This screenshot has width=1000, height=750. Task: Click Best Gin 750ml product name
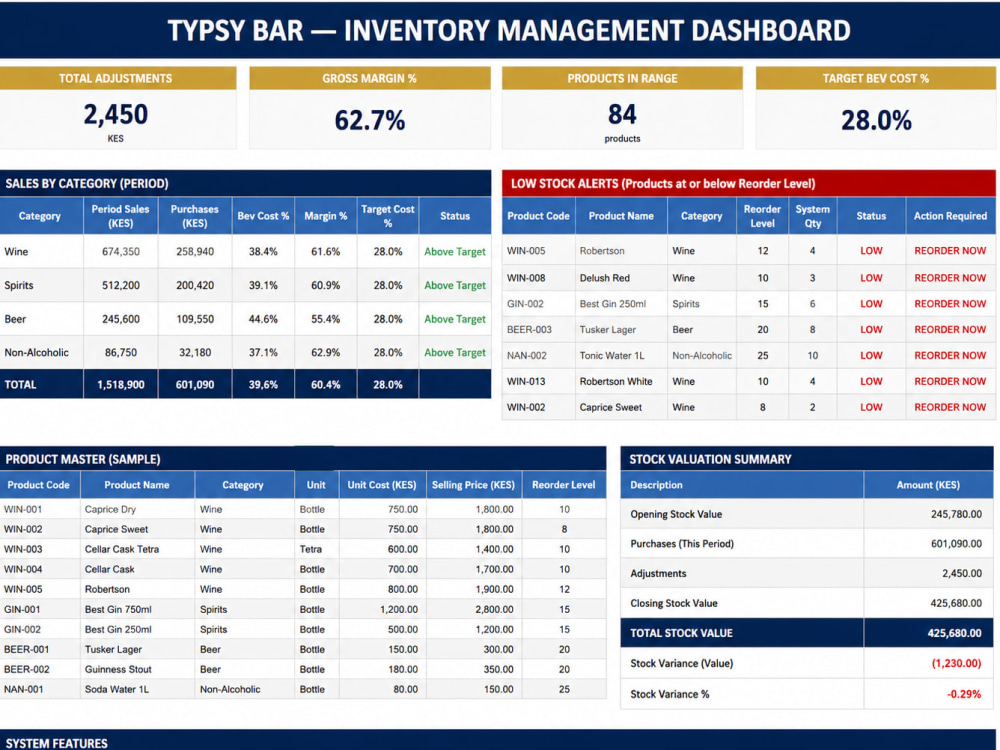(x=118, y=609)
